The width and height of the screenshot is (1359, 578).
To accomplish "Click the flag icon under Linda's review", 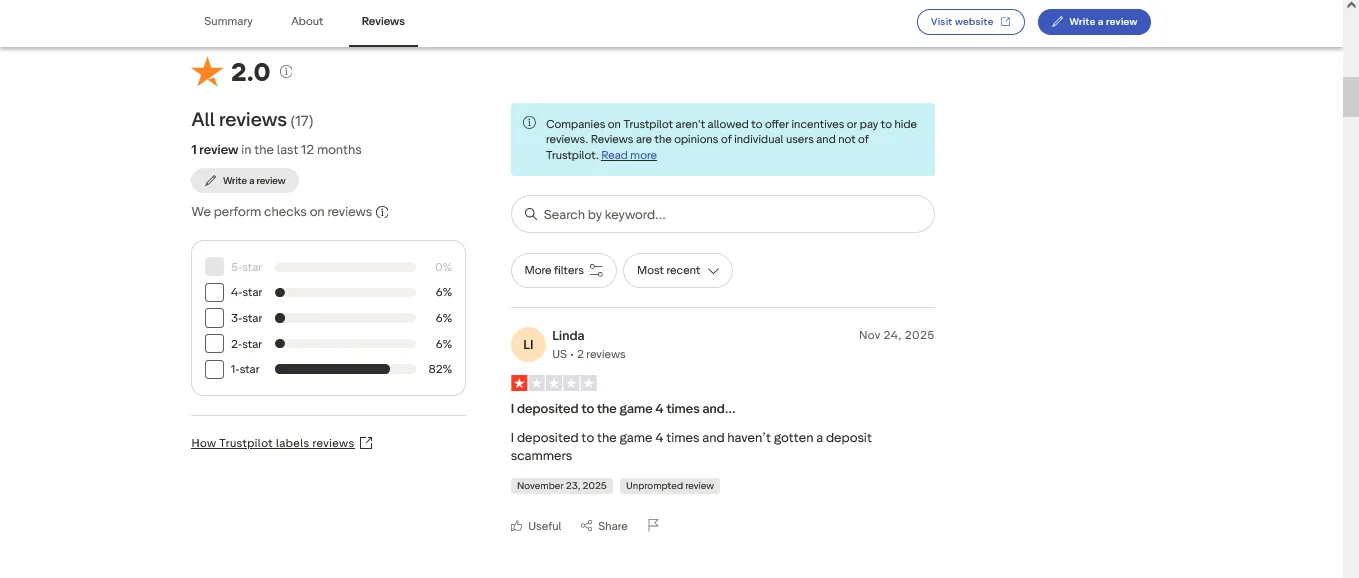I will point(653,526).
